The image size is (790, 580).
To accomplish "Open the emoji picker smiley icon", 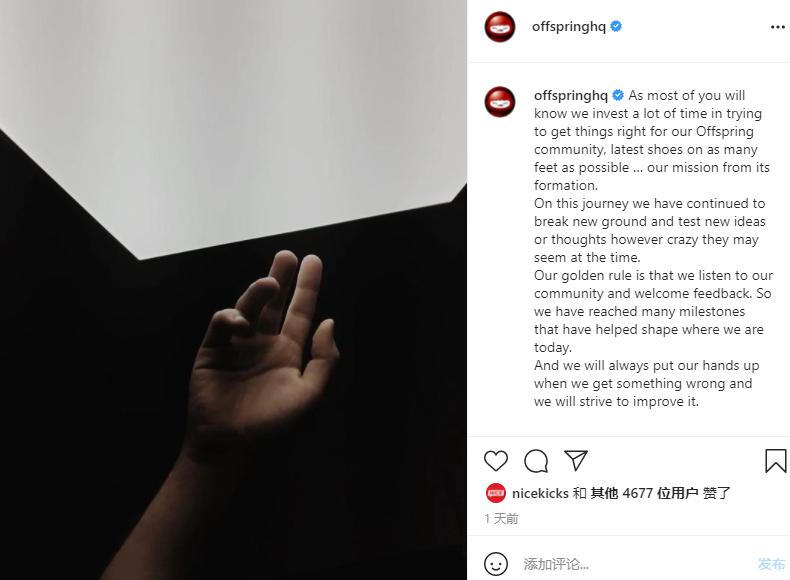I will 496,564.
